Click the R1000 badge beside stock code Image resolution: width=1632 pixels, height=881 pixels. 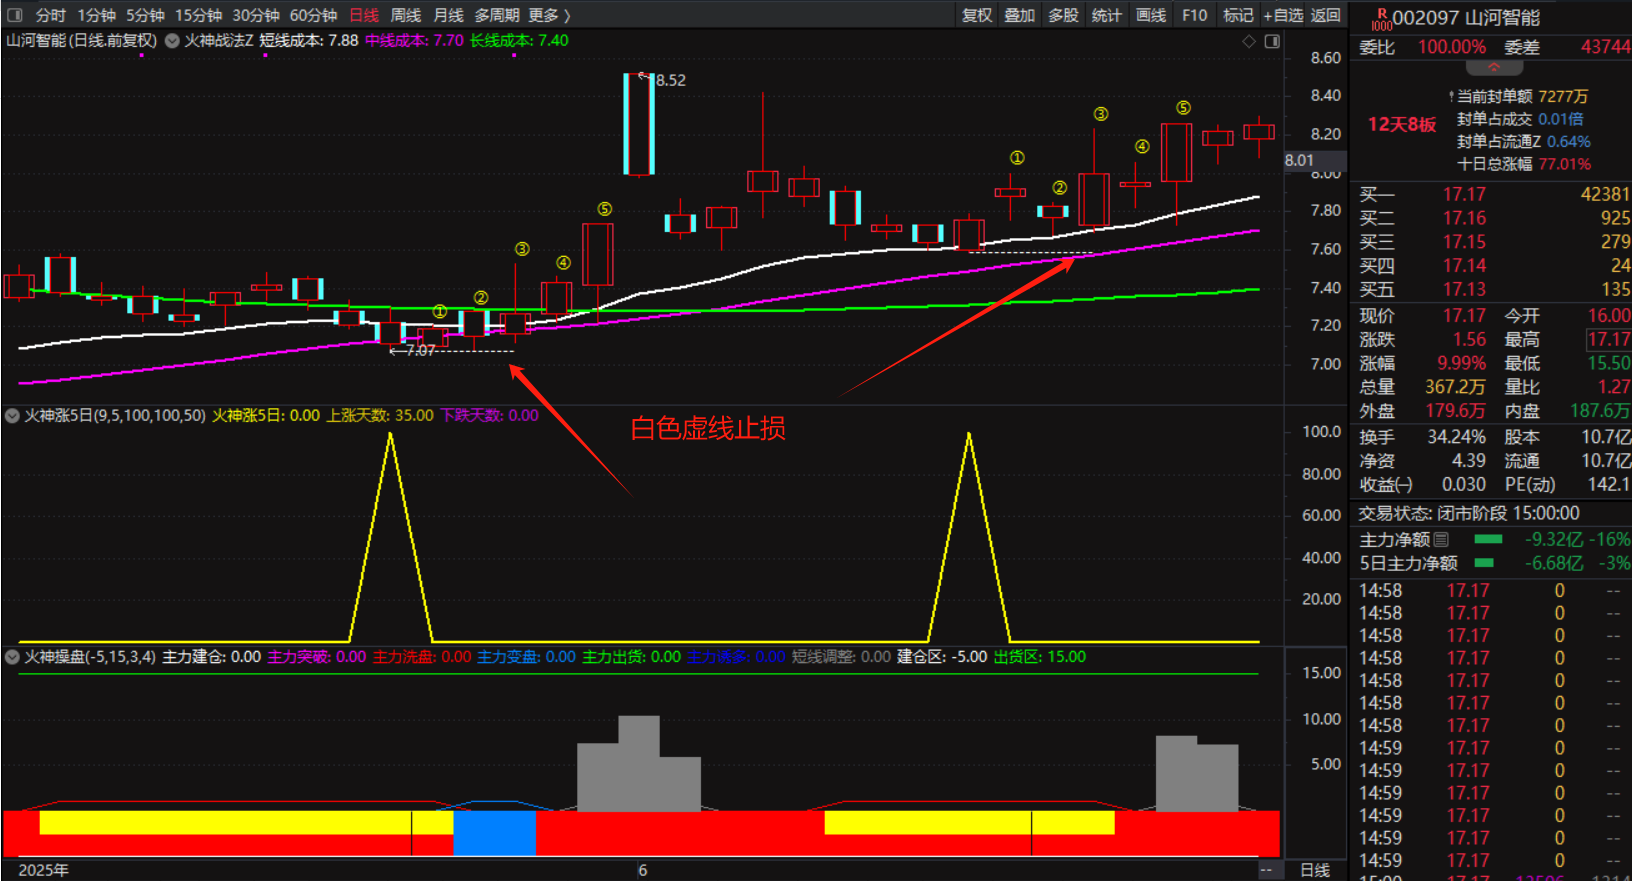coord(1381,19)
